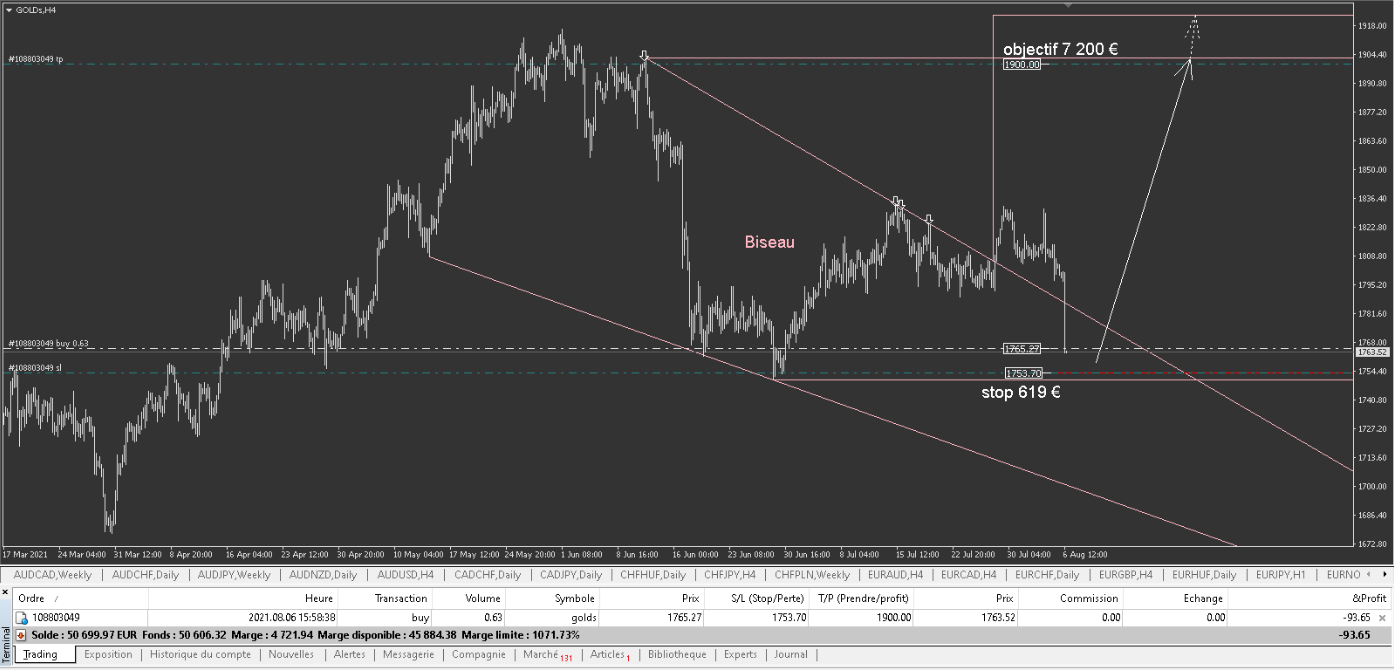Select the Biseau text label on chart
The height and width of the screenshot is (670, 1394).
click(770, 242)
